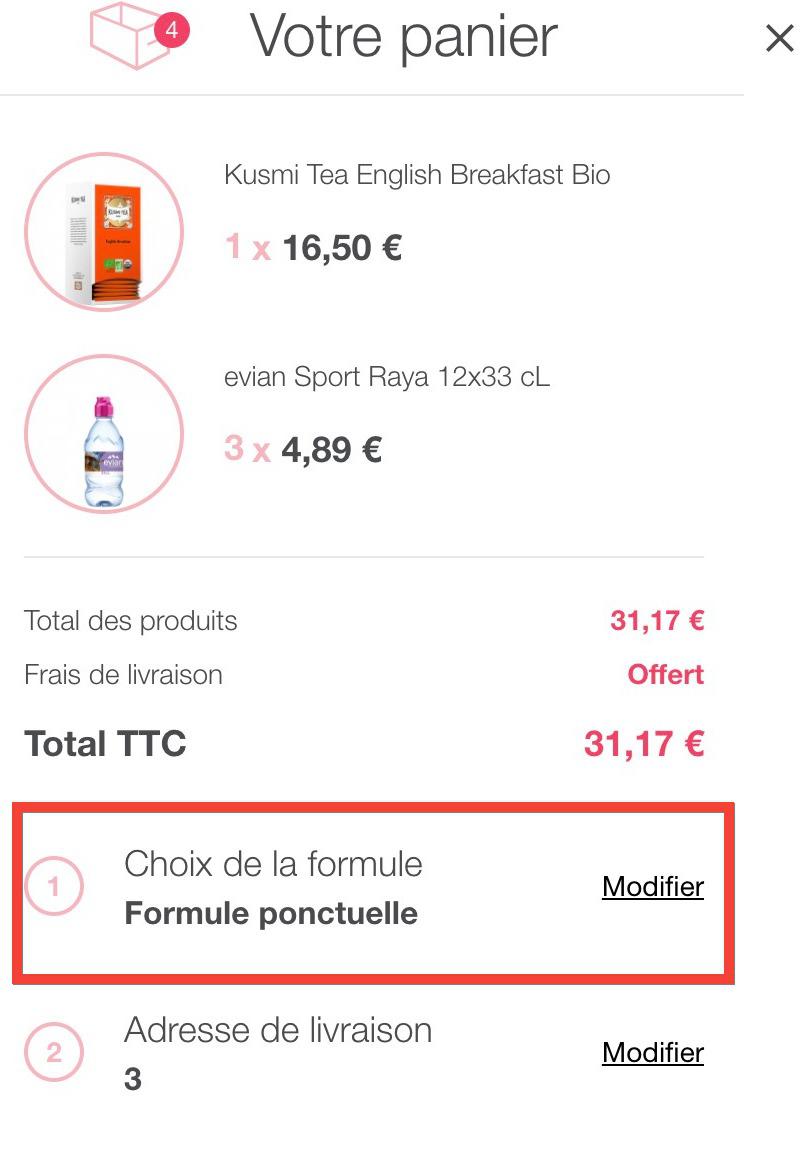The height and width of the screenshot is (1156, 808).
Task: Select the step 2 circle icon
Action: tap(54, 1052)
